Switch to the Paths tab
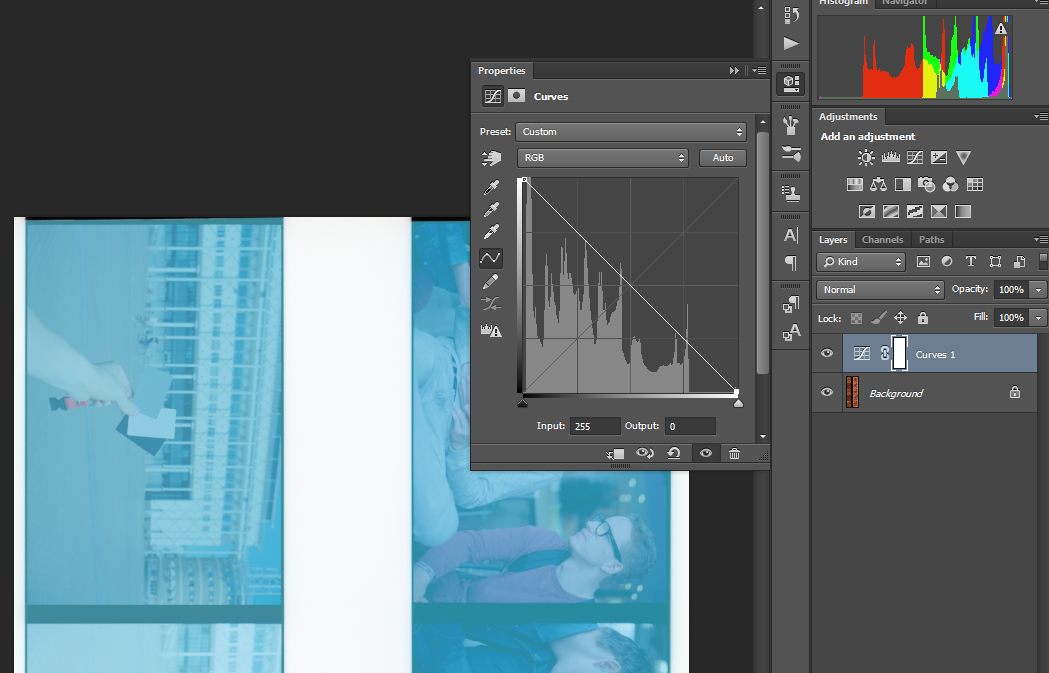Screen dimensions: 1049x673 (931, 240)
